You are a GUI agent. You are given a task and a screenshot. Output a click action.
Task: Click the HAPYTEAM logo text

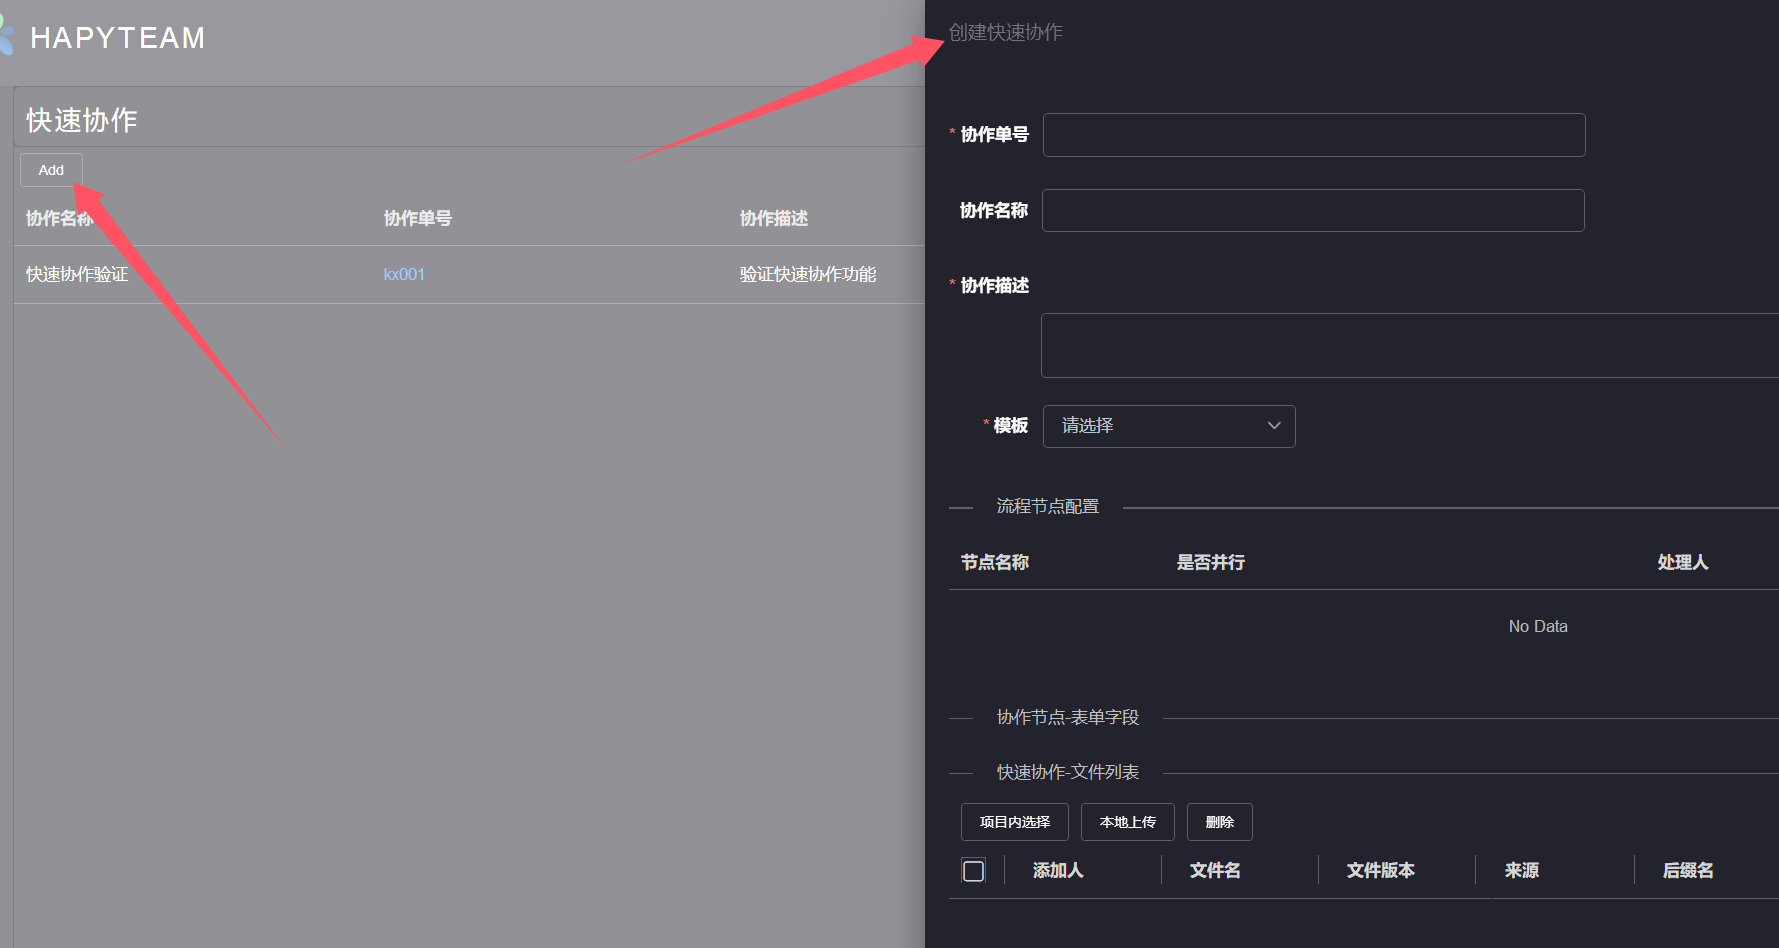[x=118, y=38]
